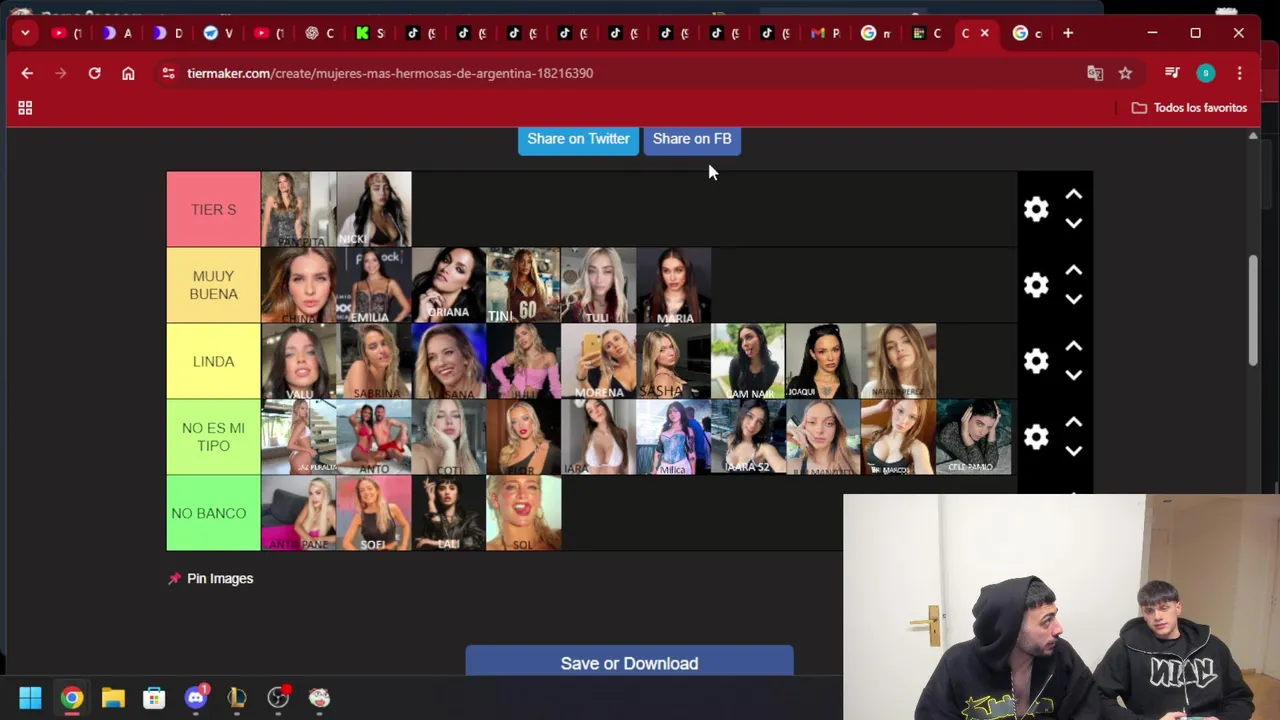Move NO ES MI TIPO row up
Image resolution: width=1280 pixels, height=720 pixels.
[1073, 423]
